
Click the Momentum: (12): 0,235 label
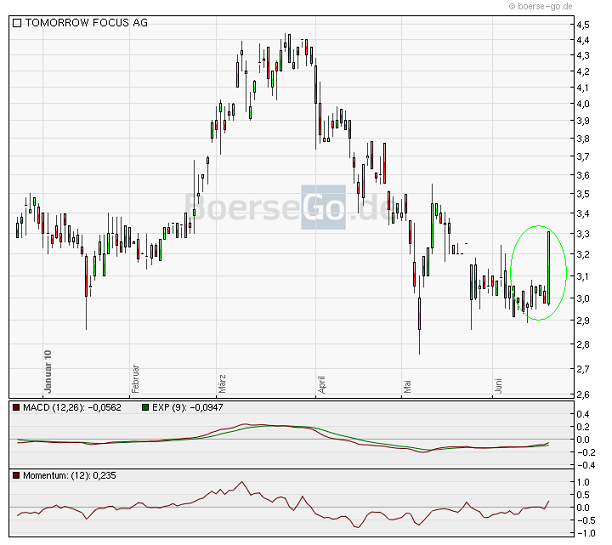pyautogui.click(x=69, y=476)
